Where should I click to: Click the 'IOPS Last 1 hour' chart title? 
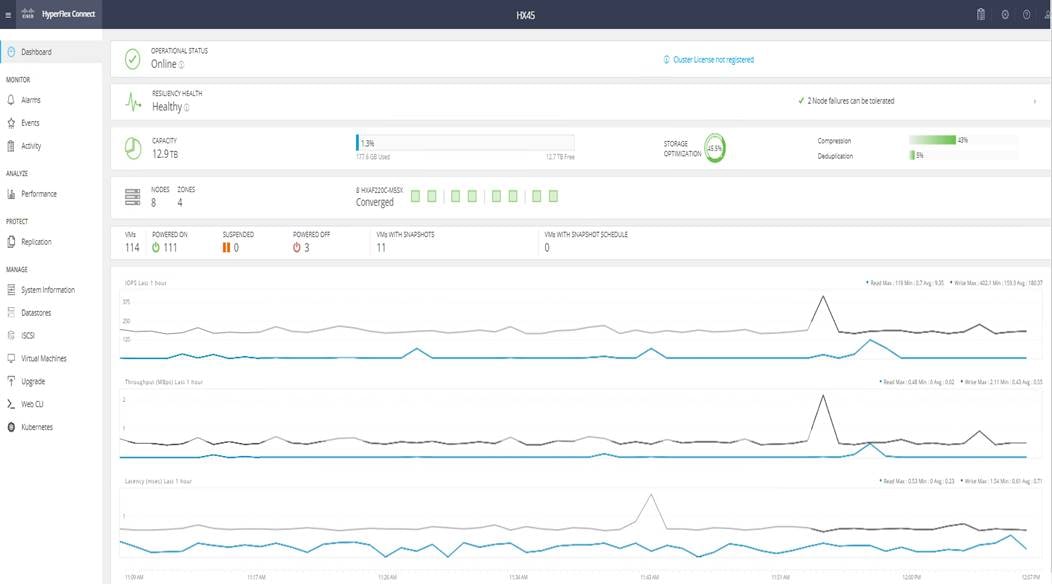(x=146, y=283)
